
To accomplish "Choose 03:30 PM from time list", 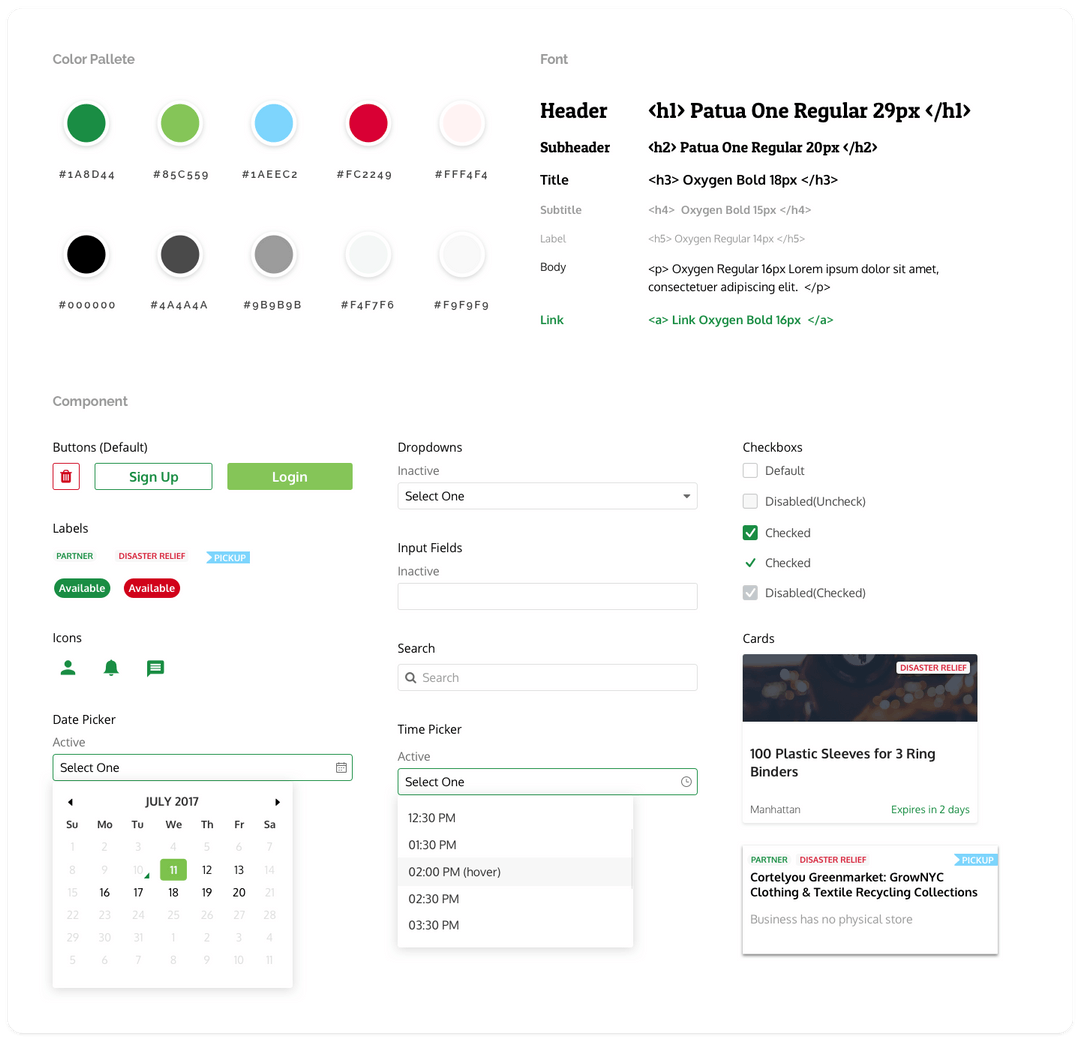I will coord(515,925).
